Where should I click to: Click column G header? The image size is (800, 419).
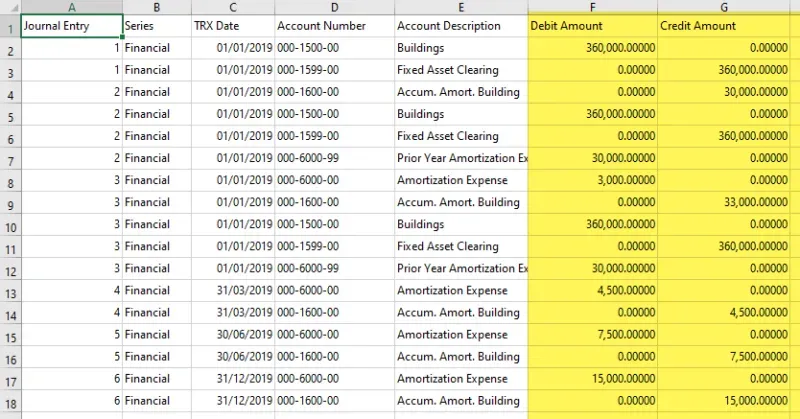pyautogui.click(x=722, y=7)
